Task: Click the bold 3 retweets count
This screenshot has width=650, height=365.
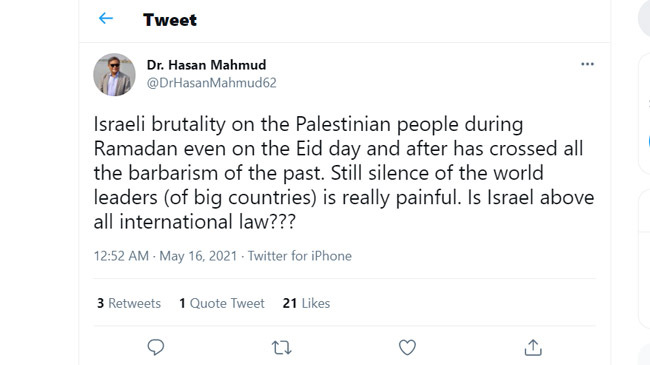Action: pyautogui.click(x=100, y=303)
